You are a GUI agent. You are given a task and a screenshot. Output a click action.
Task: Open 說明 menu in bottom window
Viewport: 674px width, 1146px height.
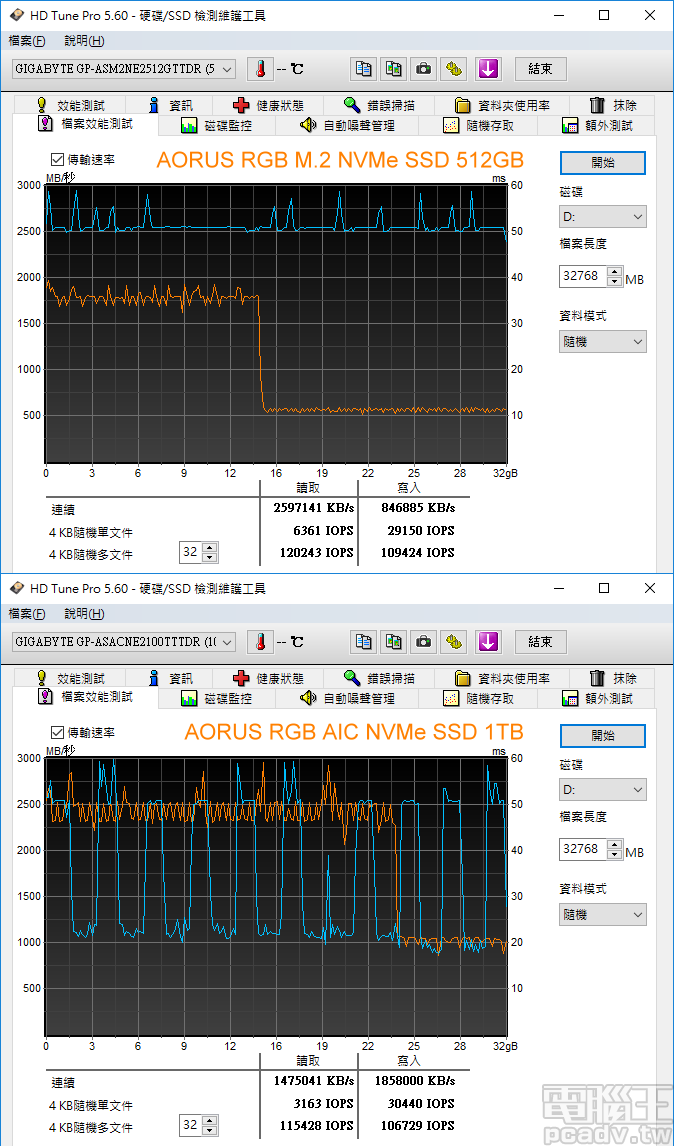(84, 614)
